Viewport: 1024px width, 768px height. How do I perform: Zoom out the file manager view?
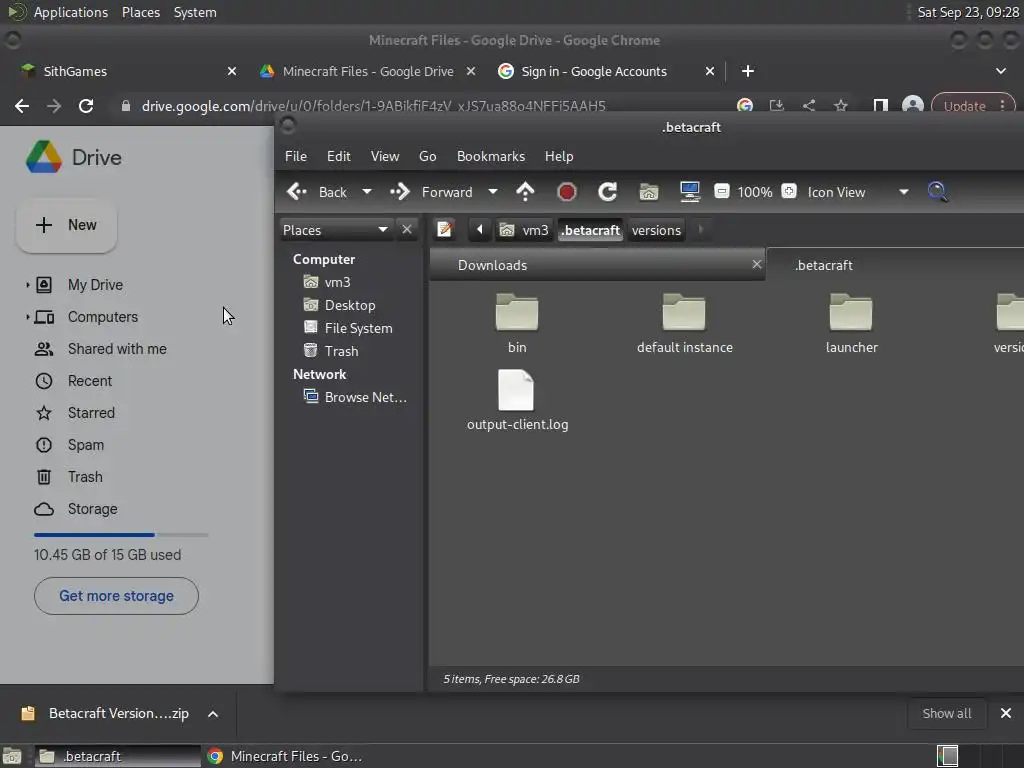(x=722, y=191)
